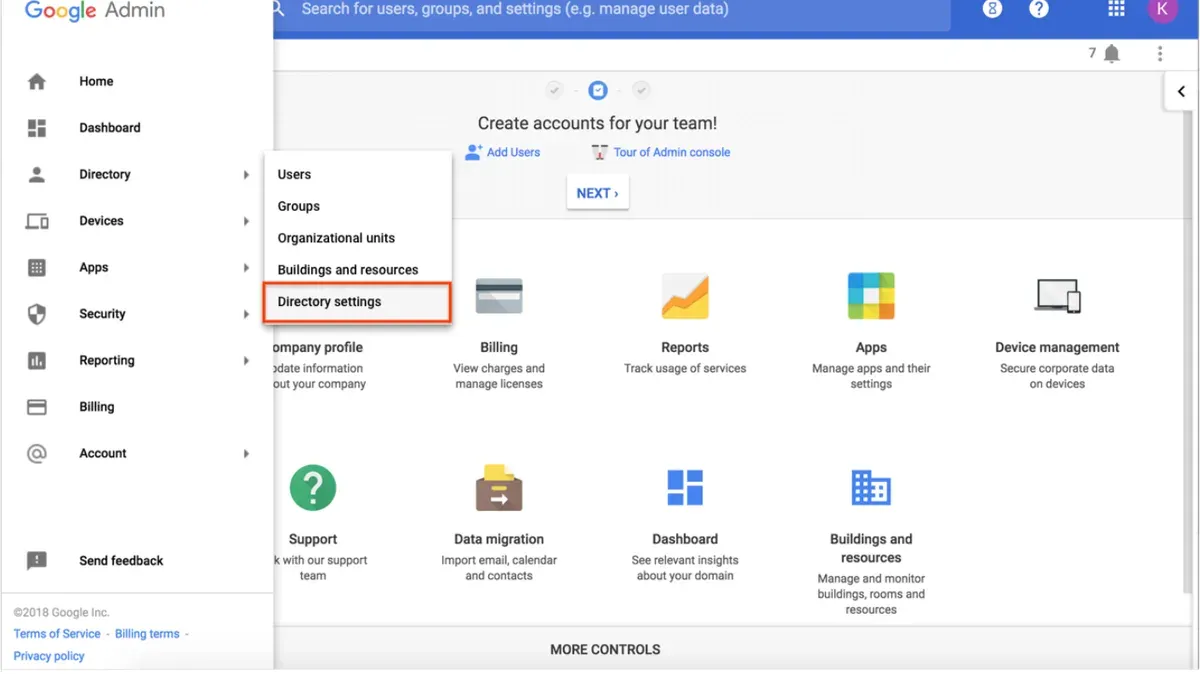Open Terms of Service link
The image size is (1200, 675).
[57, 634]
